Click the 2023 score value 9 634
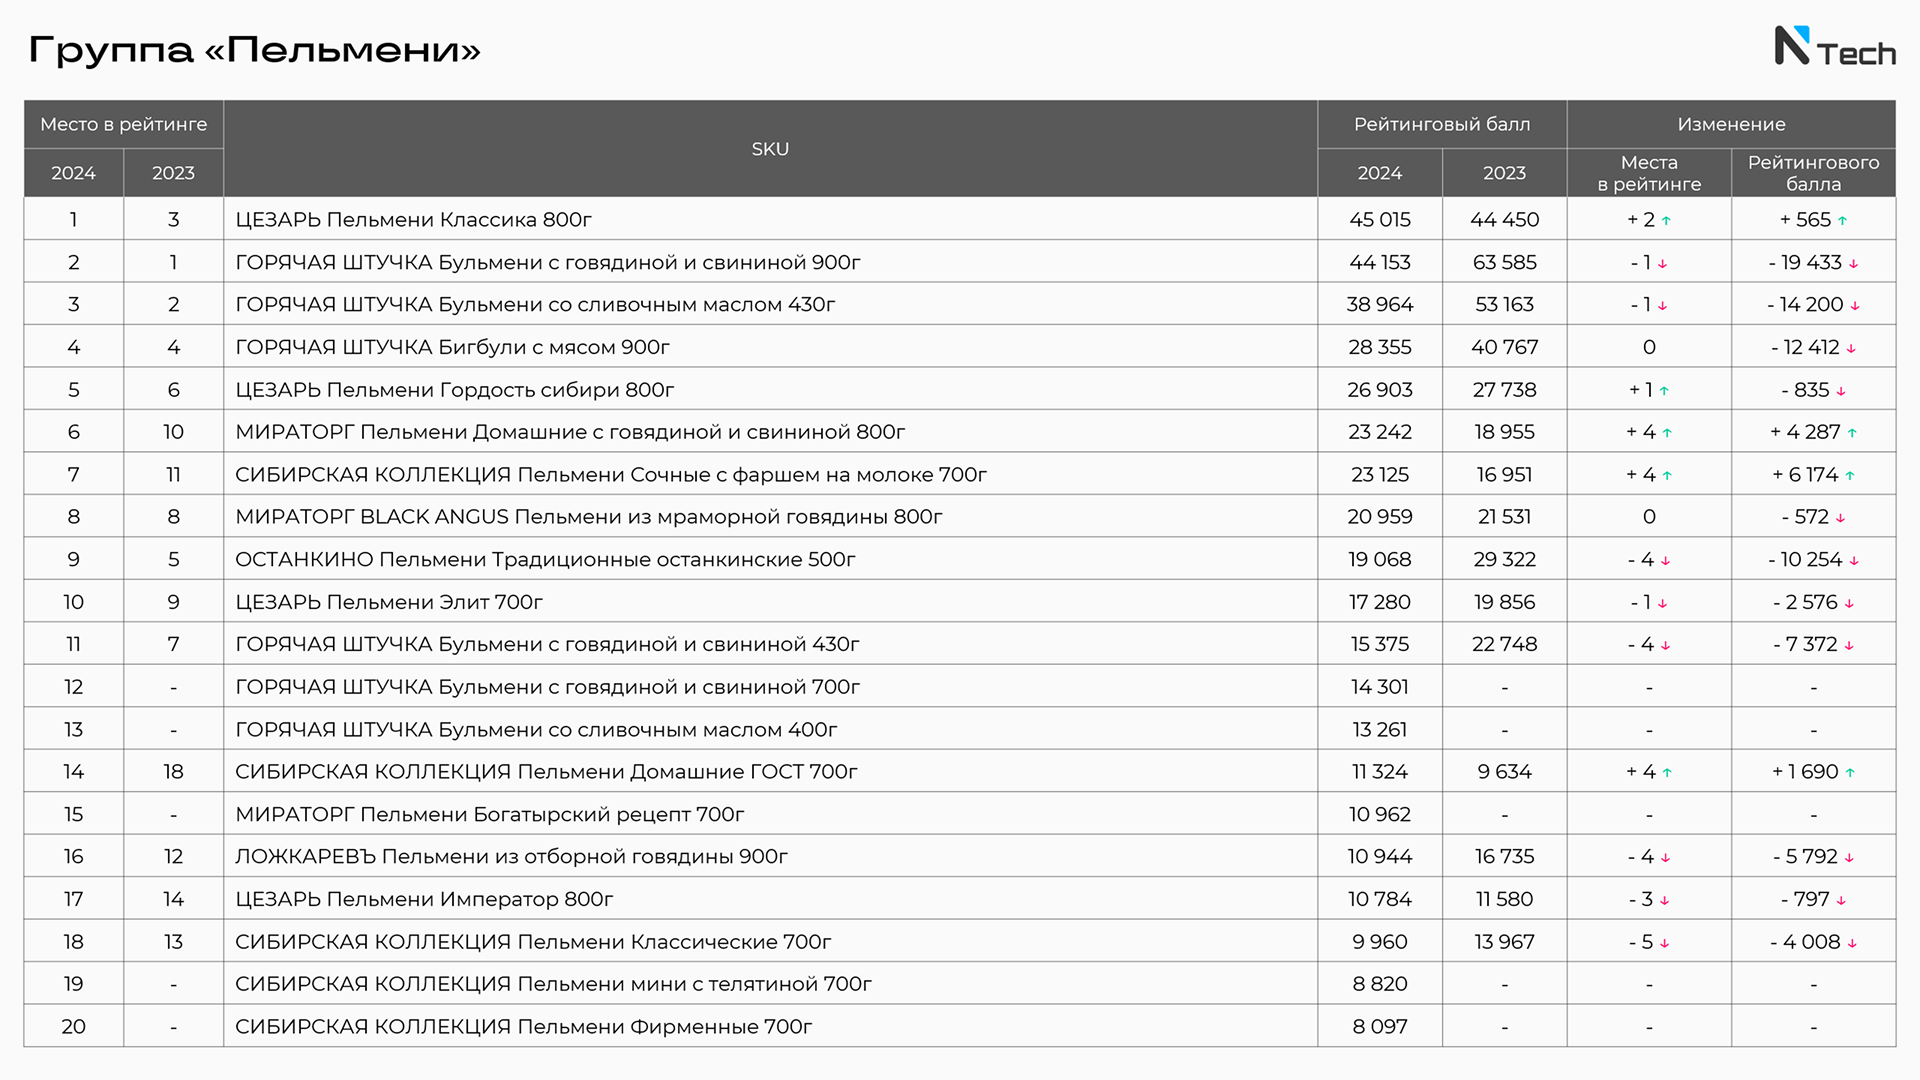The width and height of the screenshot is (1920, 1080). click(x=1504, y=772)
